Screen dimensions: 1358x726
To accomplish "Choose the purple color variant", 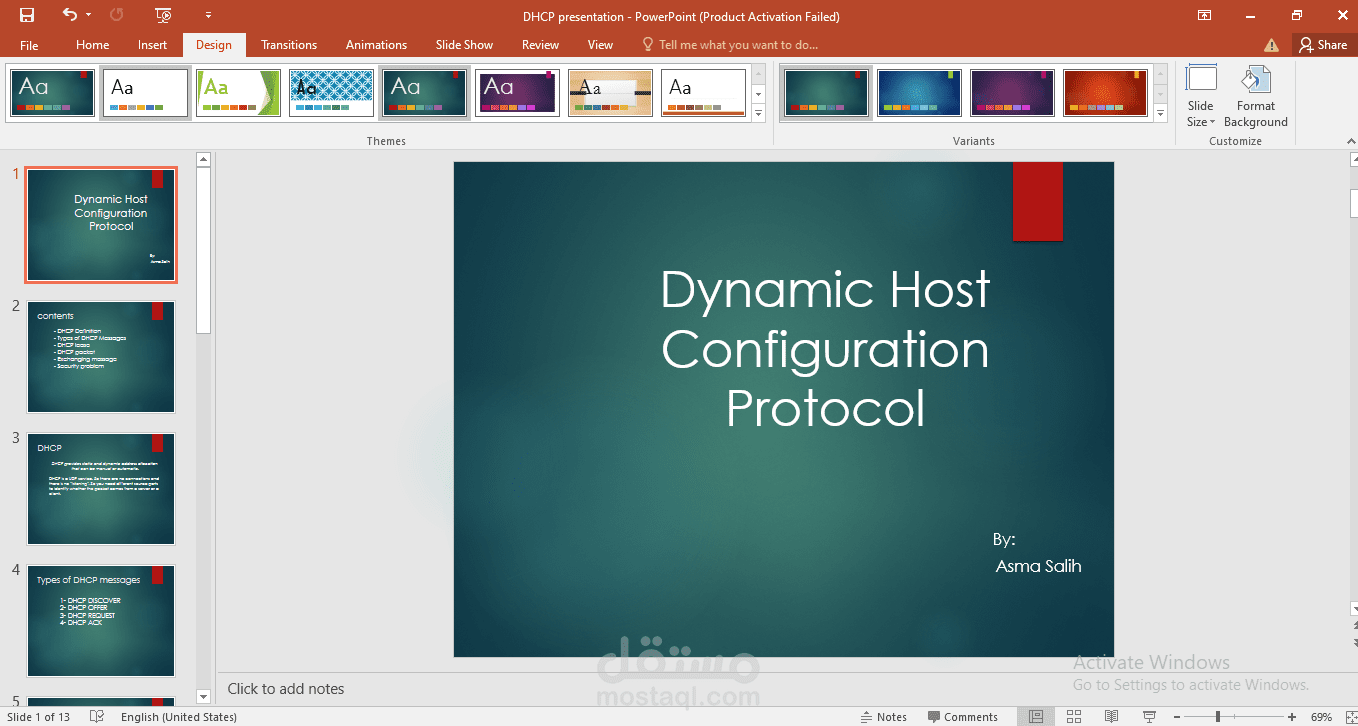I will pos(1012,93).
